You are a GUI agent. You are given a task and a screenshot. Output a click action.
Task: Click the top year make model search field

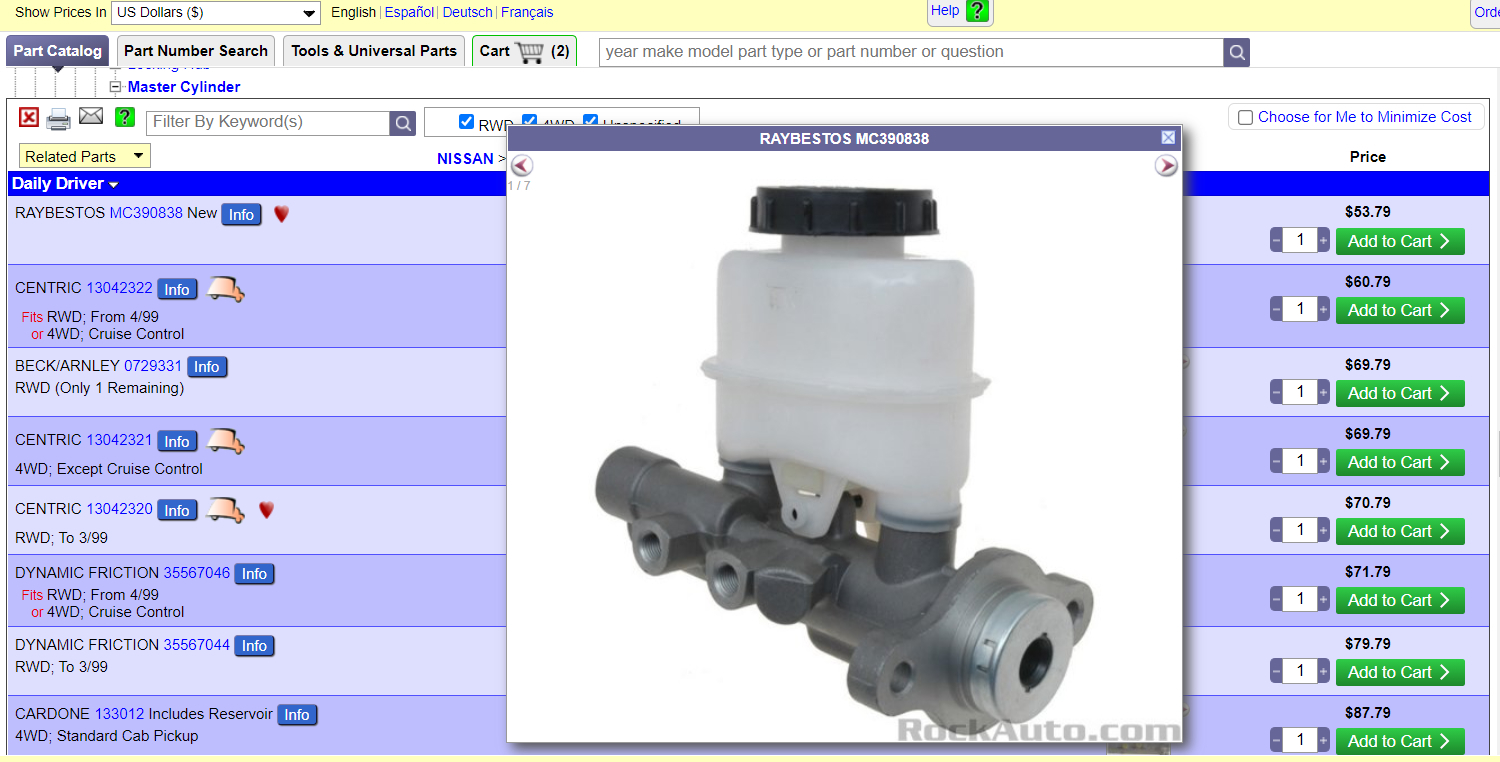[x=911, y=53]
